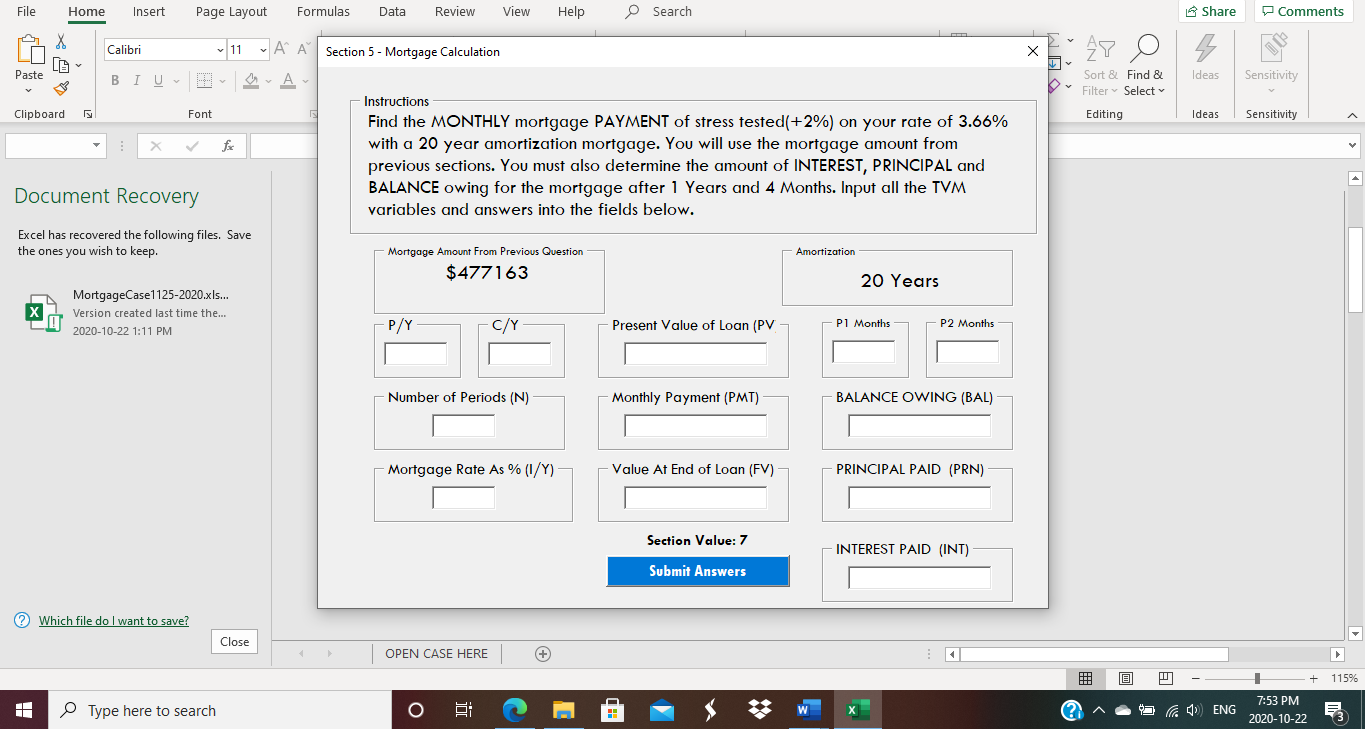This screenshot has width=1365, height=729.
Task: Click the Format Painter brush icon
Action: click(x=60, y=87)
